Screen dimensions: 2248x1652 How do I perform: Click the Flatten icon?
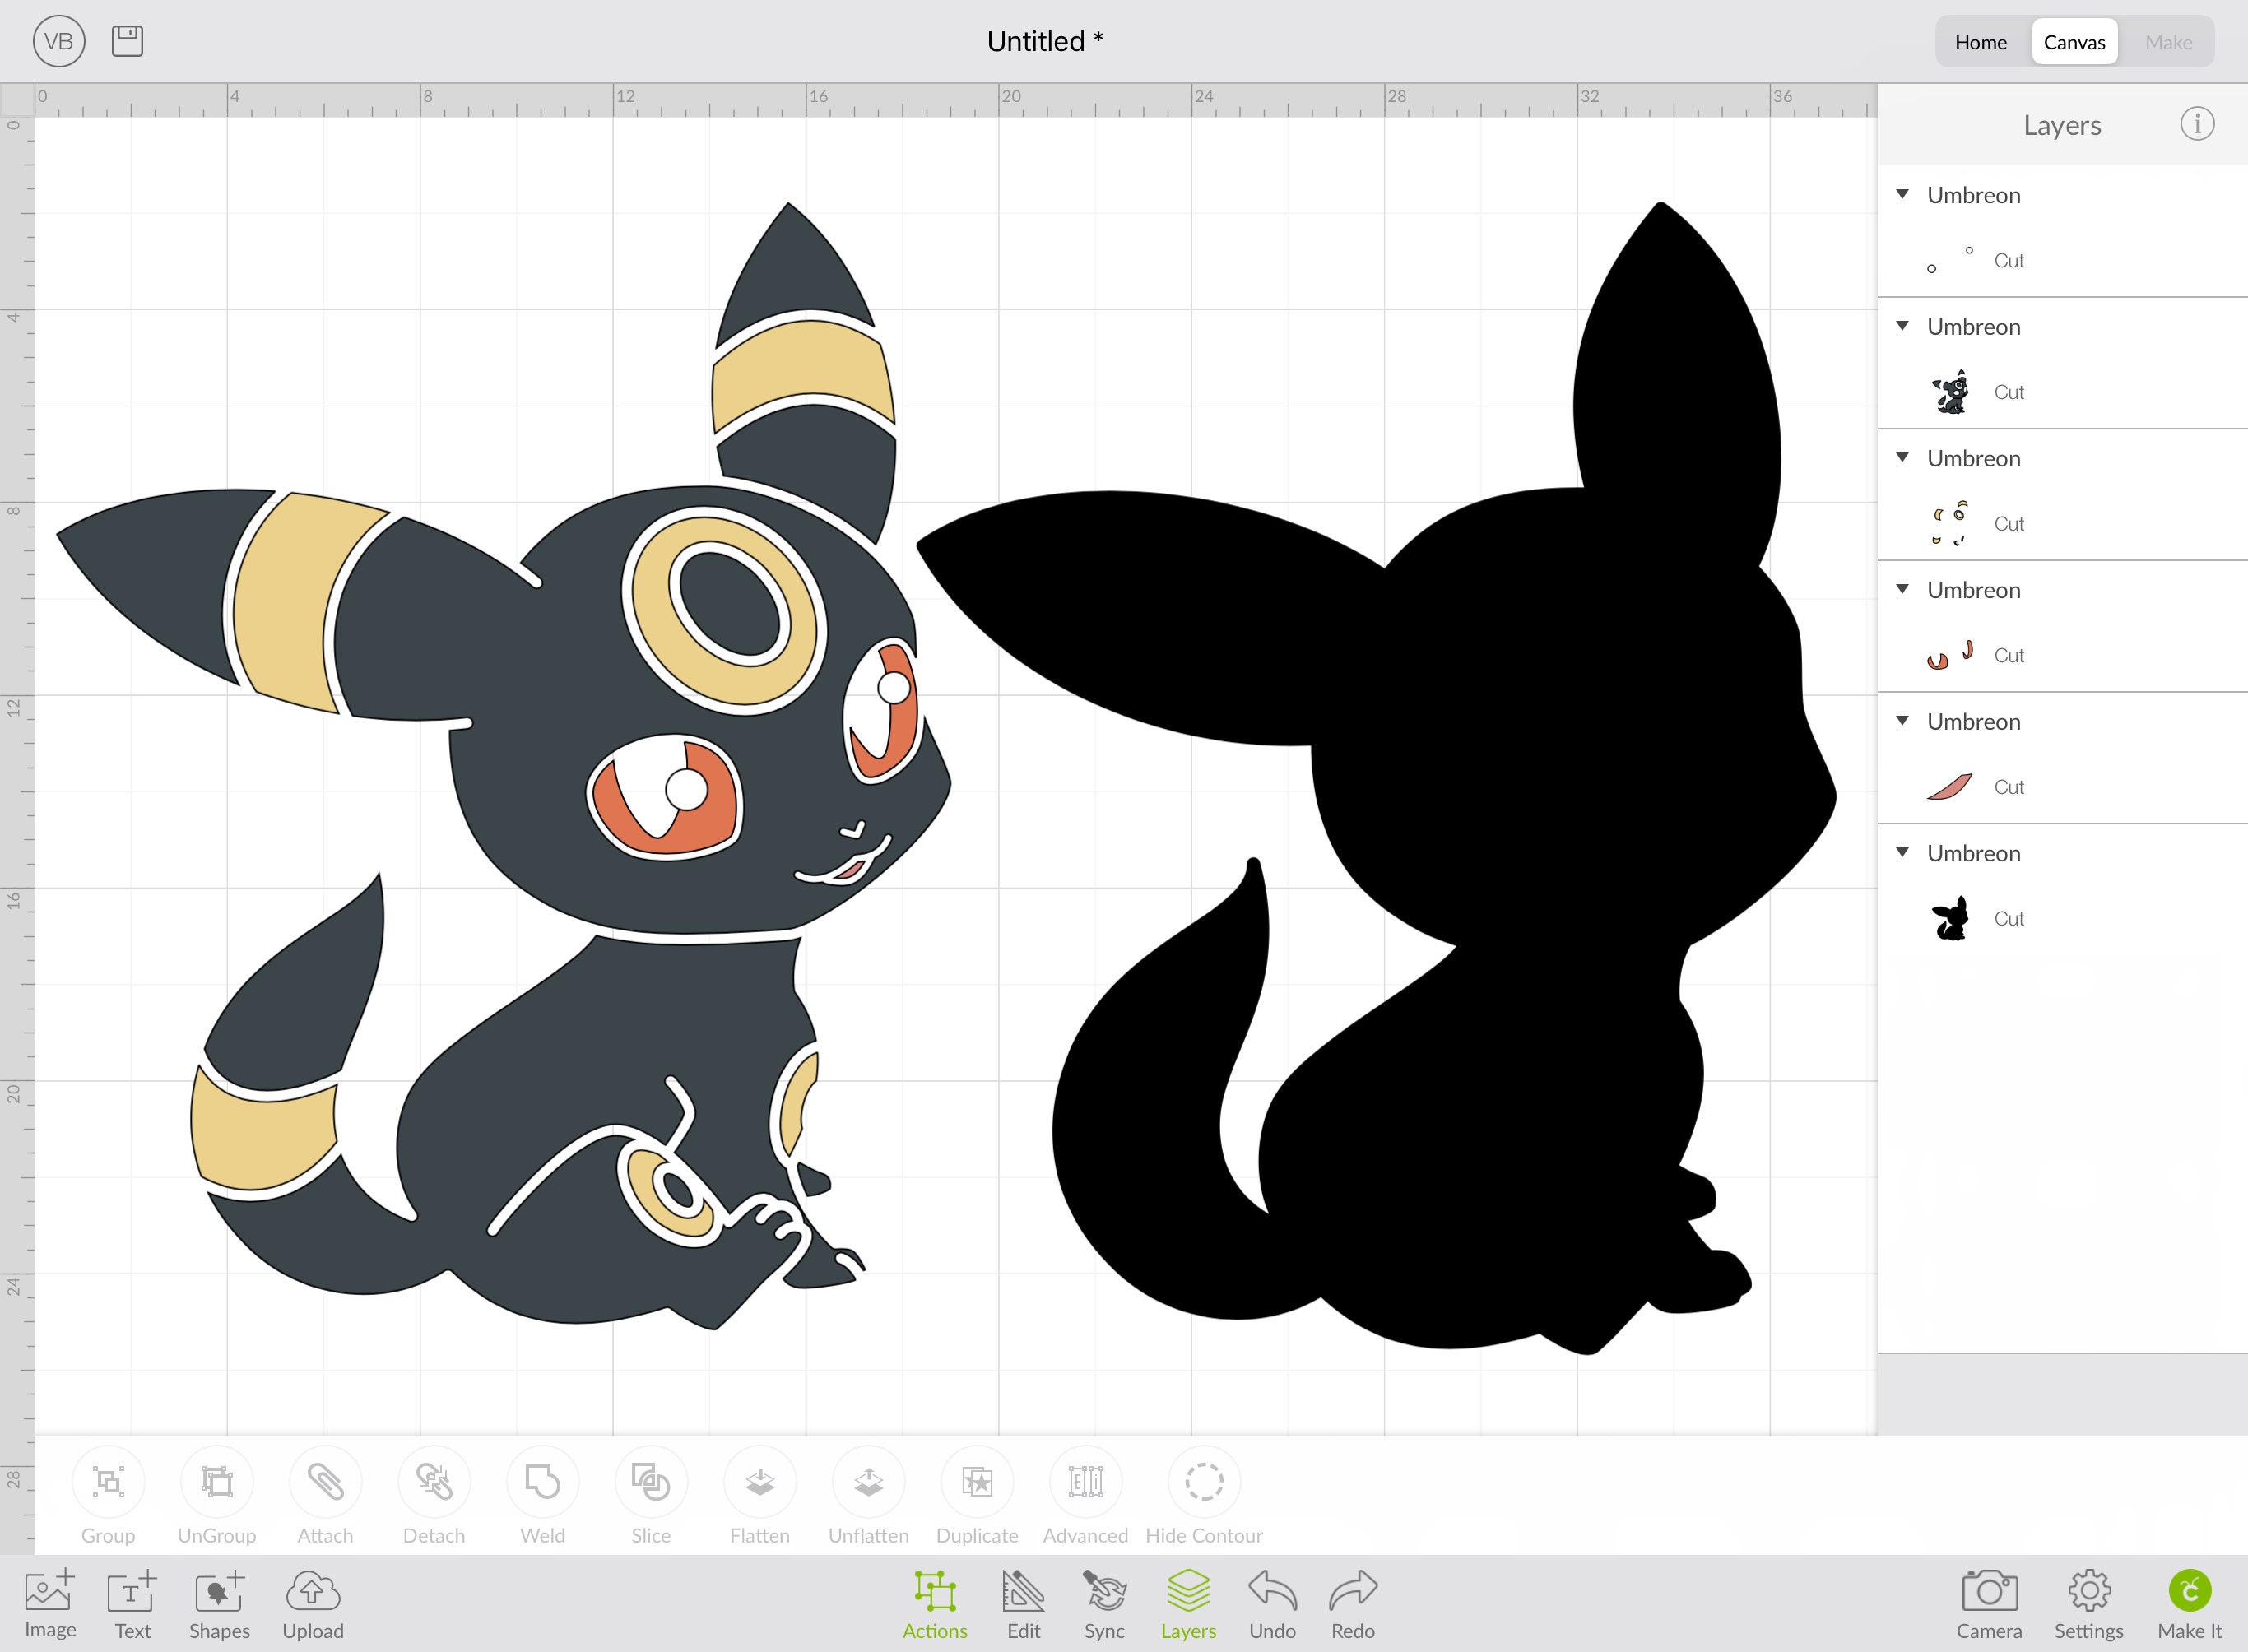point(760,1481)
